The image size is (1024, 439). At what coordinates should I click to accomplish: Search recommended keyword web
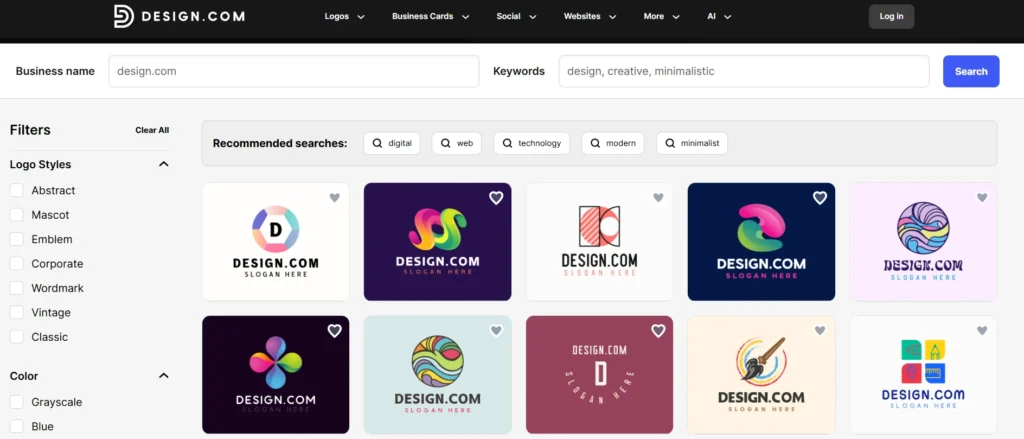(x=456, y=143)
